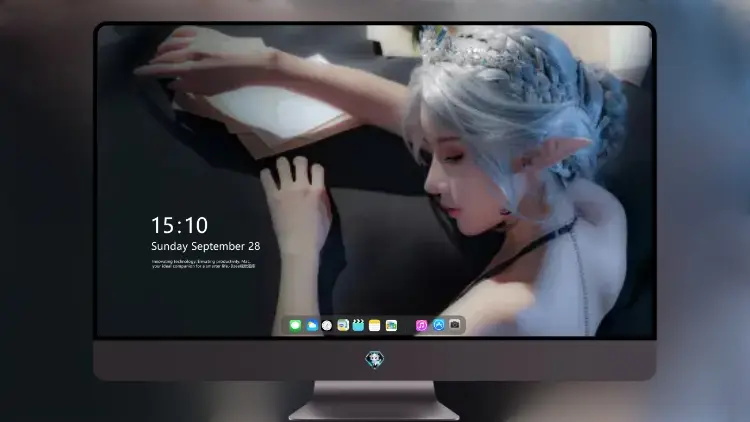The image size is (750, 422).
Task: Open the teal clapperboard video app
Action: point(358,325)
